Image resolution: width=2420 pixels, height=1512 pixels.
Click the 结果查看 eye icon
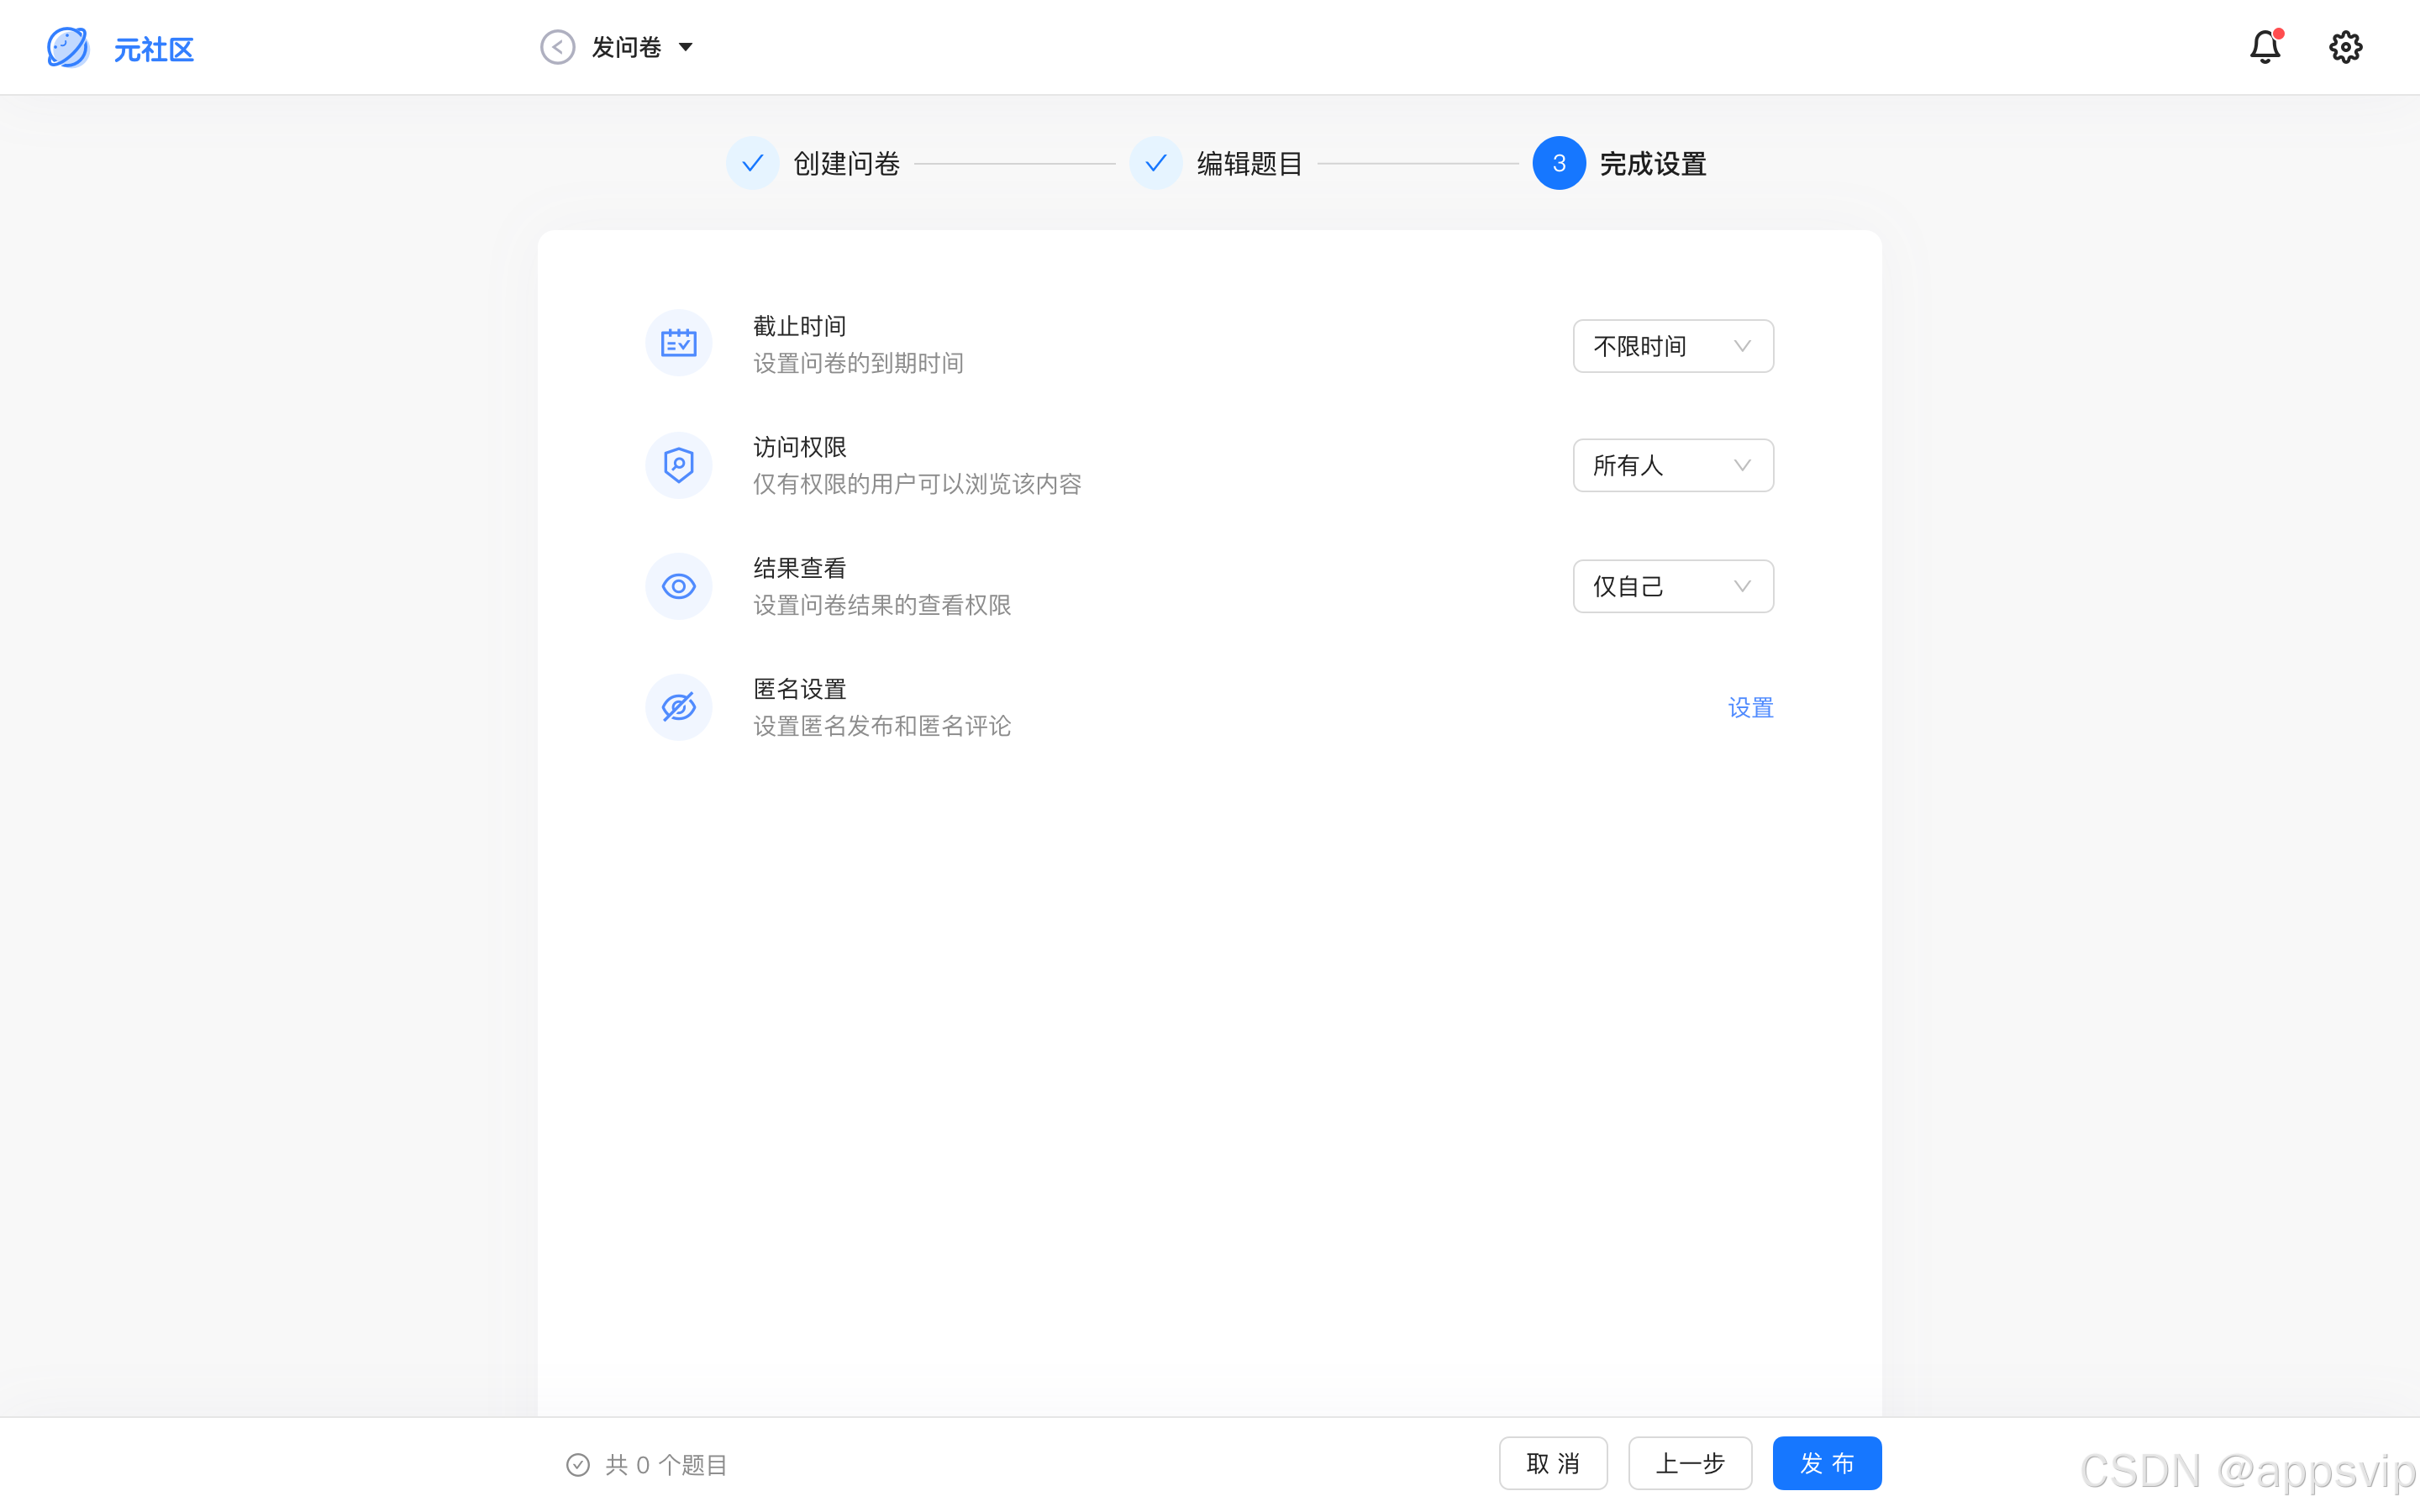[x=678, y=586]
